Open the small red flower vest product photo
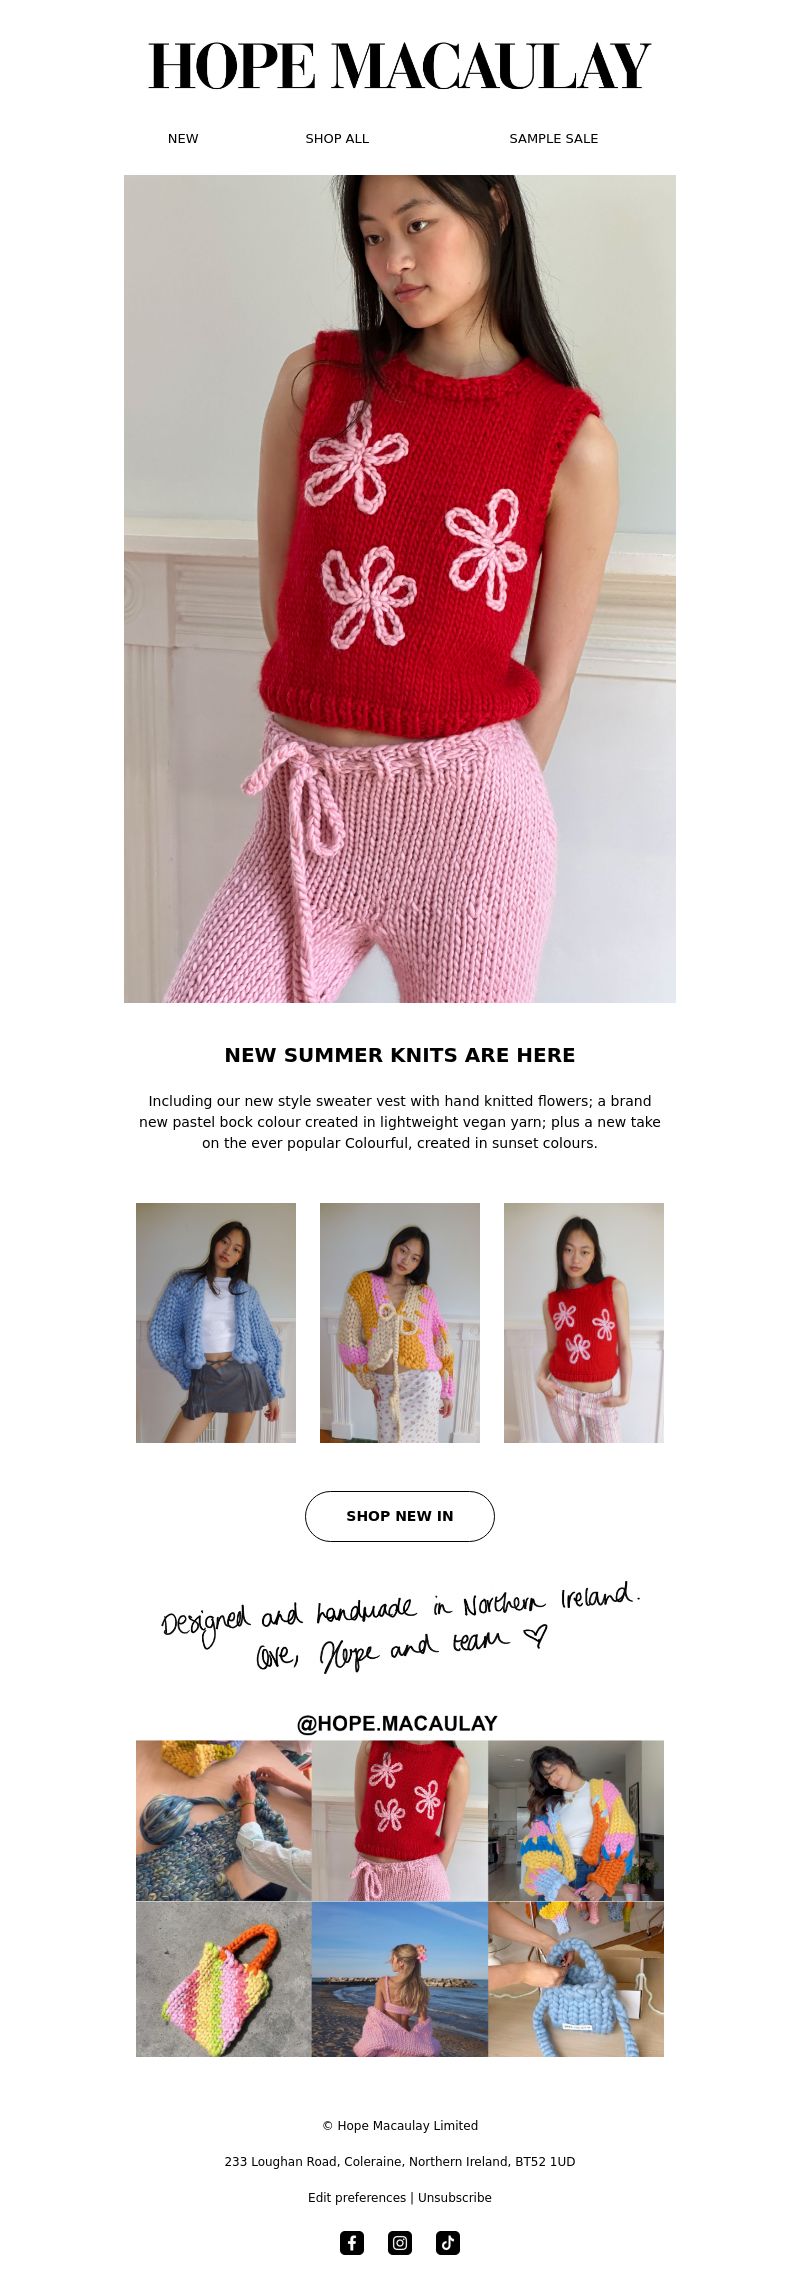 pos(584,1323)
